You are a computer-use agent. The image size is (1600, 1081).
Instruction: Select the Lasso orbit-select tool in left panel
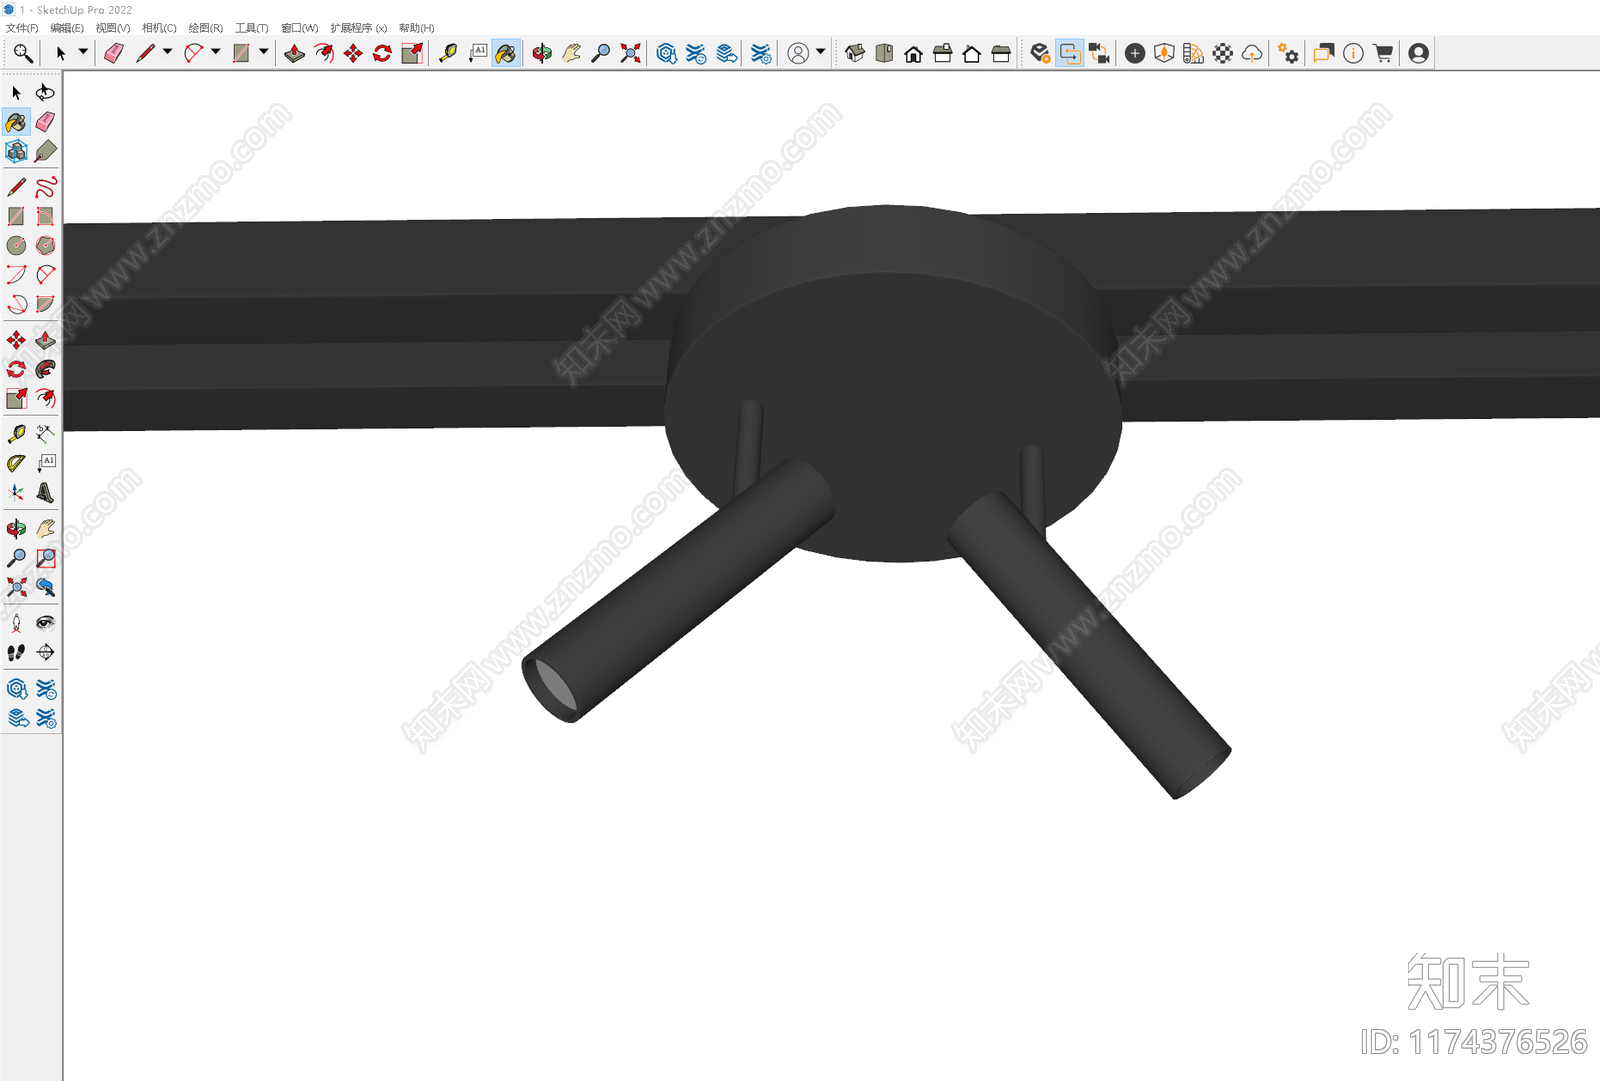click(x=45, y=92)
